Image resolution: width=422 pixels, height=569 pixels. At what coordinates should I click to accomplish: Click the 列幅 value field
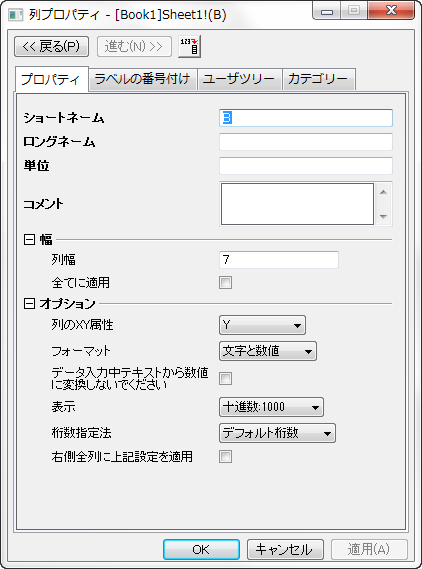(279, 260)
